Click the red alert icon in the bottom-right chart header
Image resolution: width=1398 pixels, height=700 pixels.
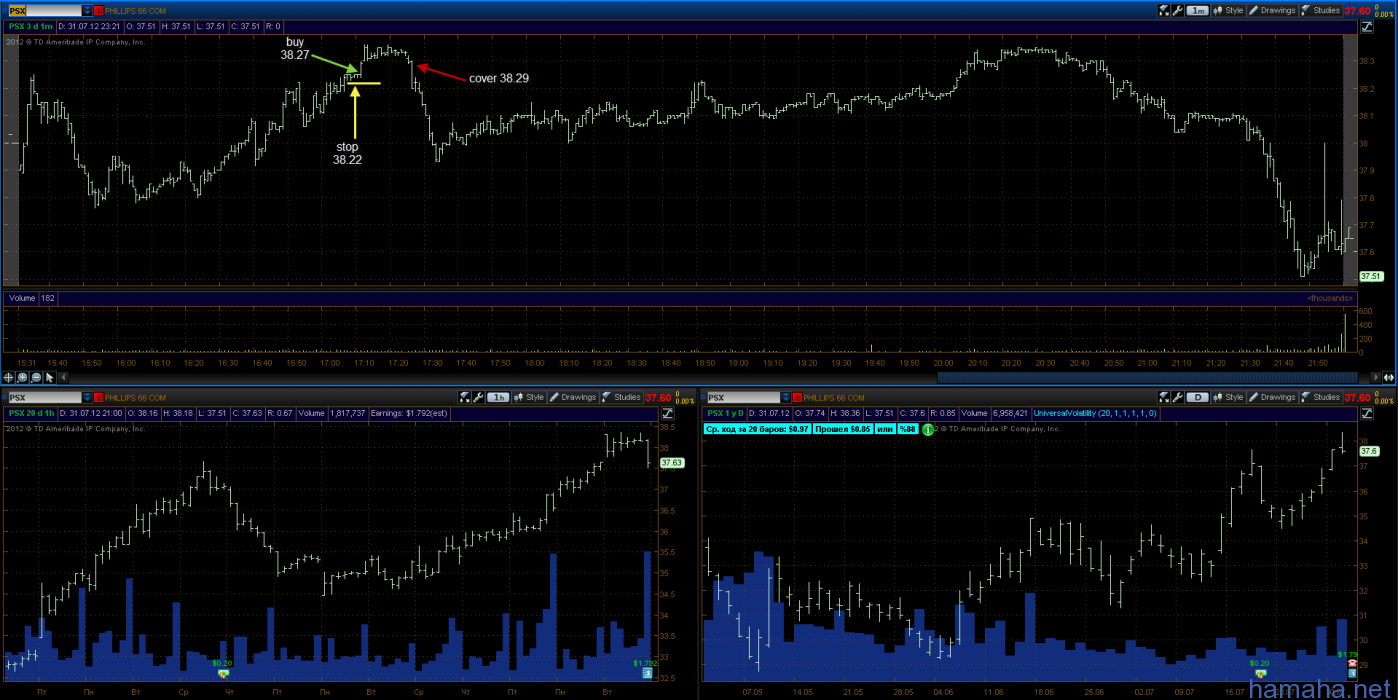(797, 397)
